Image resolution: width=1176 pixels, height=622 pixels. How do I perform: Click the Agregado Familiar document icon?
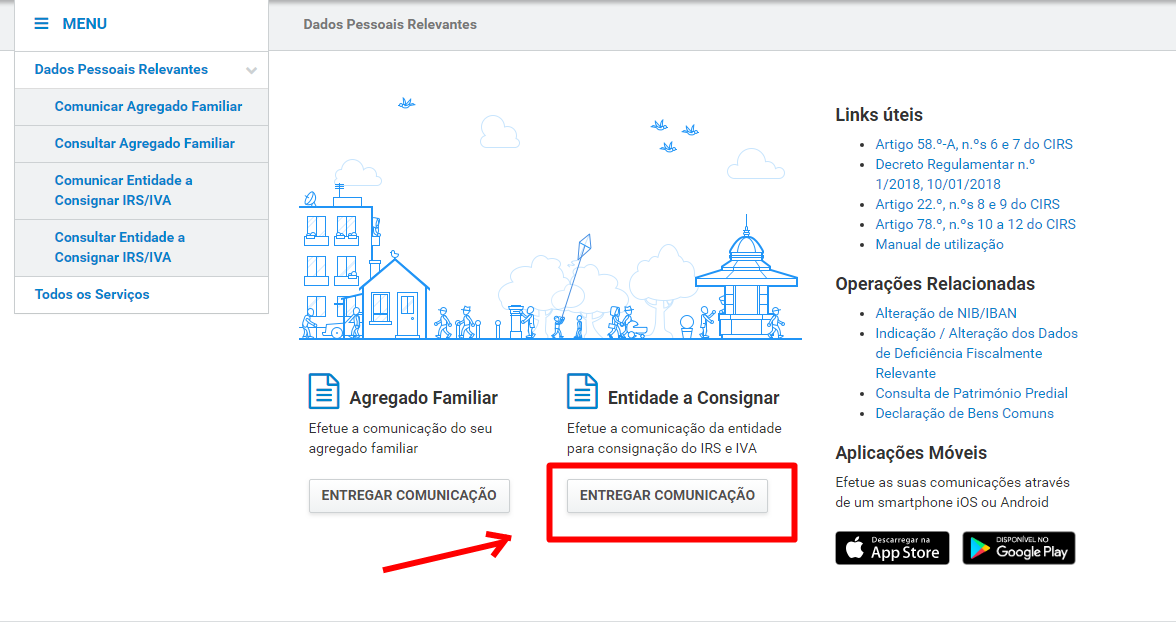[x=324, y=391]
